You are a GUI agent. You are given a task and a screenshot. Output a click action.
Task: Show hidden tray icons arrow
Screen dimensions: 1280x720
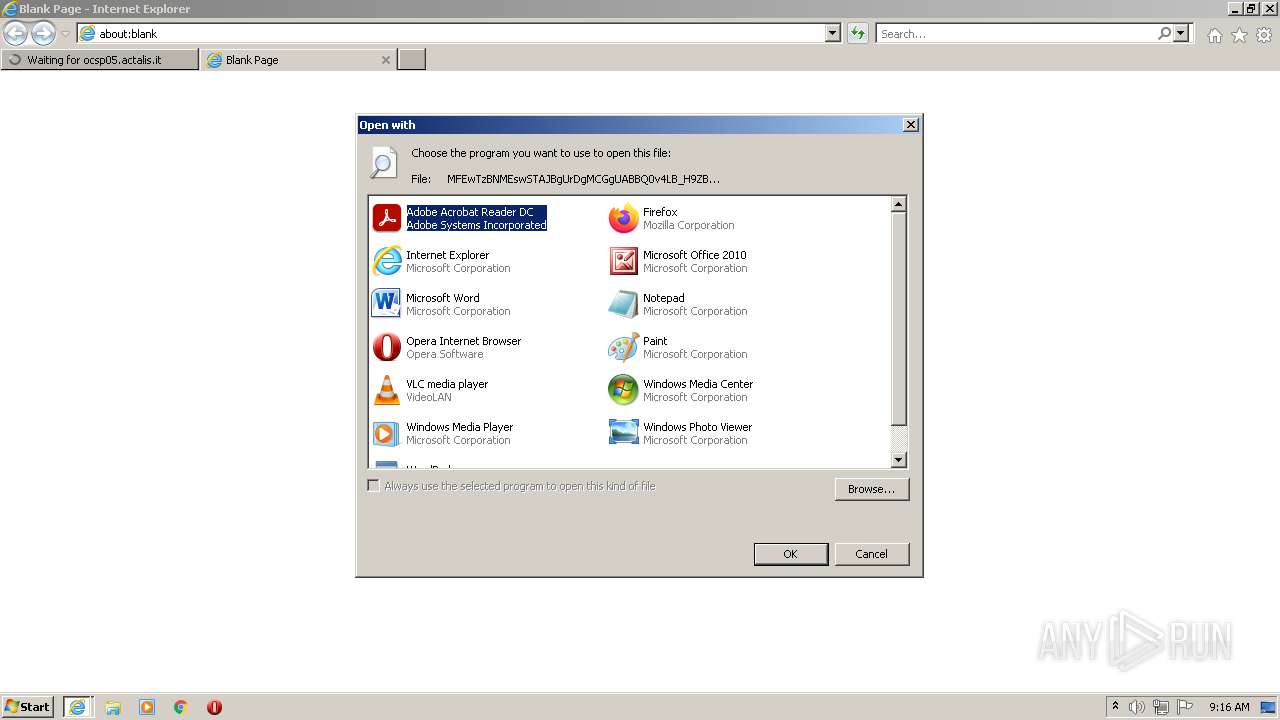click(1115, 706)
